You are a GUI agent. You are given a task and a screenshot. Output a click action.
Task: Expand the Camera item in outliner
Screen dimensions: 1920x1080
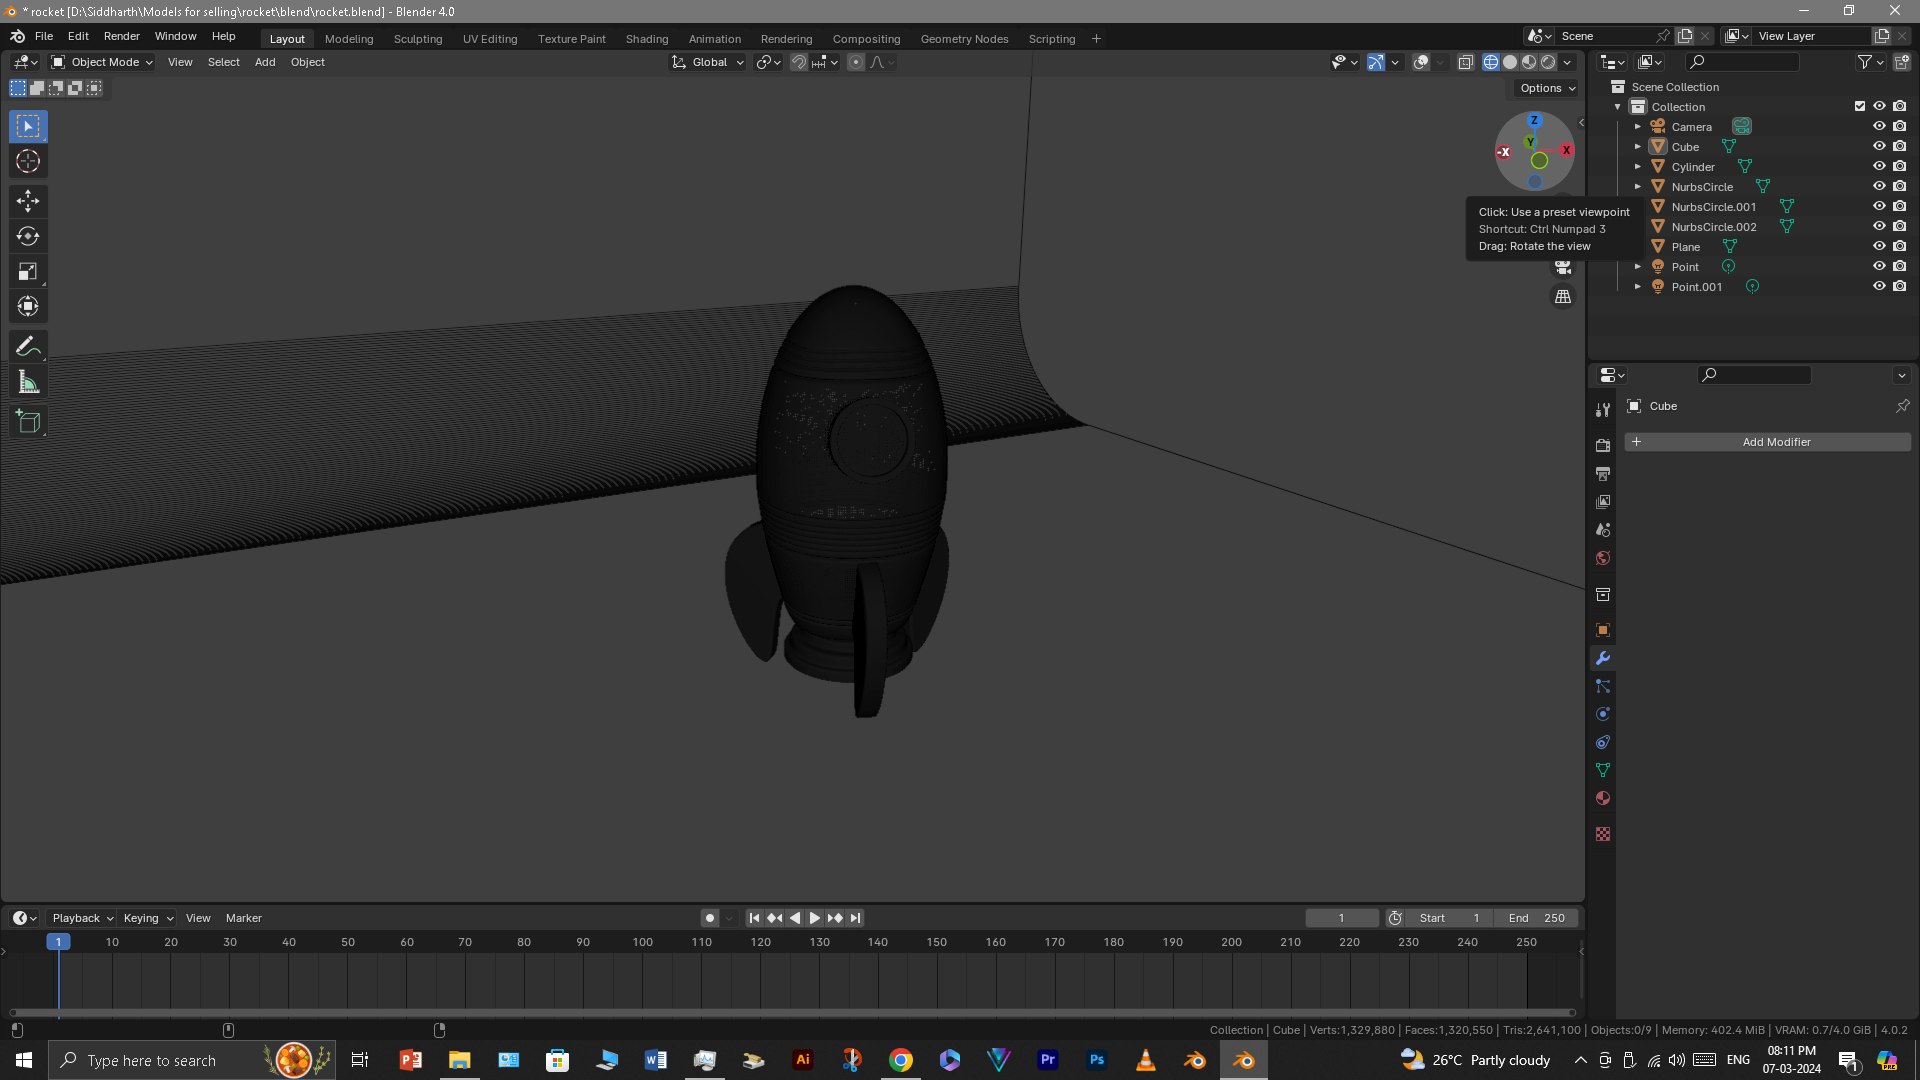point(1638,127)
